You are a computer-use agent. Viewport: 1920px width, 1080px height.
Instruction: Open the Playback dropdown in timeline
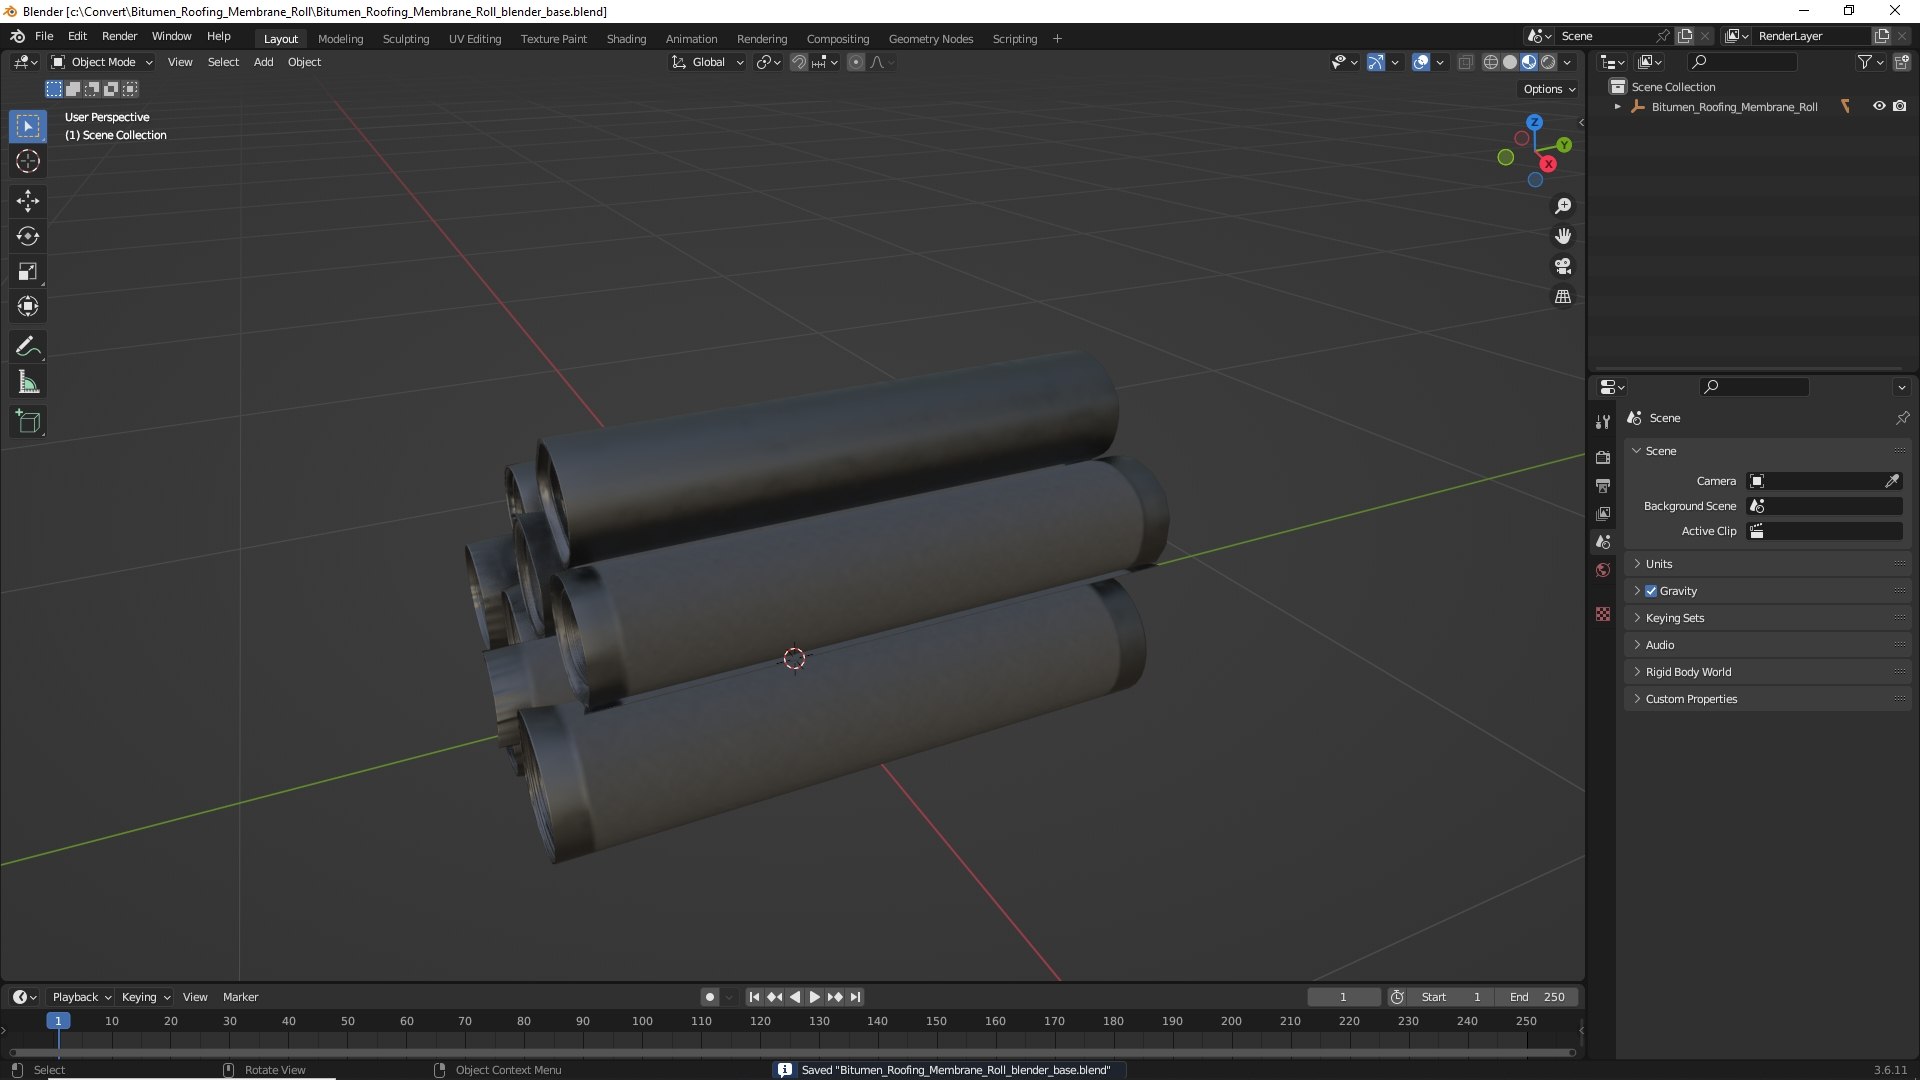[81, 997]
